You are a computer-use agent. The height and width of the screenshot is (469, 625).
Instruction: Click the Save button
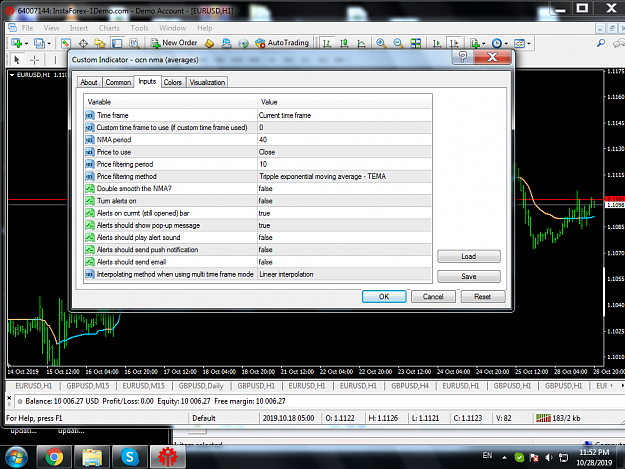pyautogui.click(x=469, y=276)
